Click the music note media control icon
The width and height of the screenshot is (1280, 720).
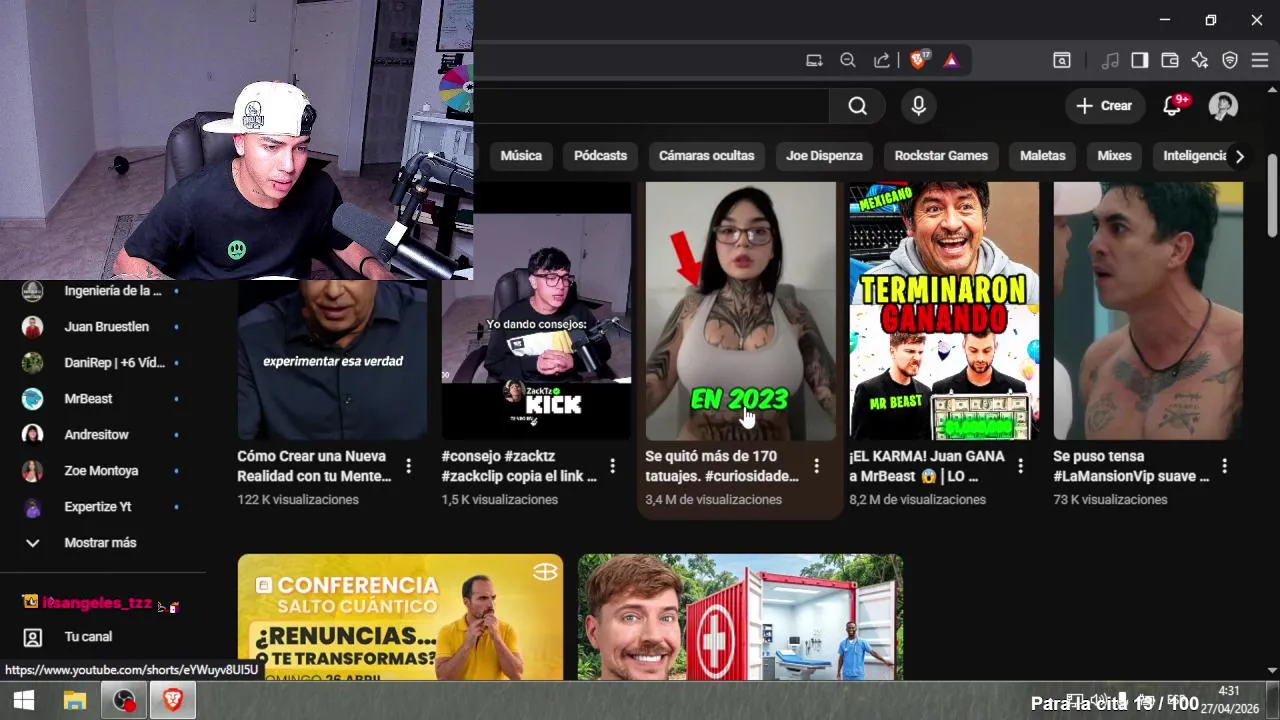click(1110, 60)
